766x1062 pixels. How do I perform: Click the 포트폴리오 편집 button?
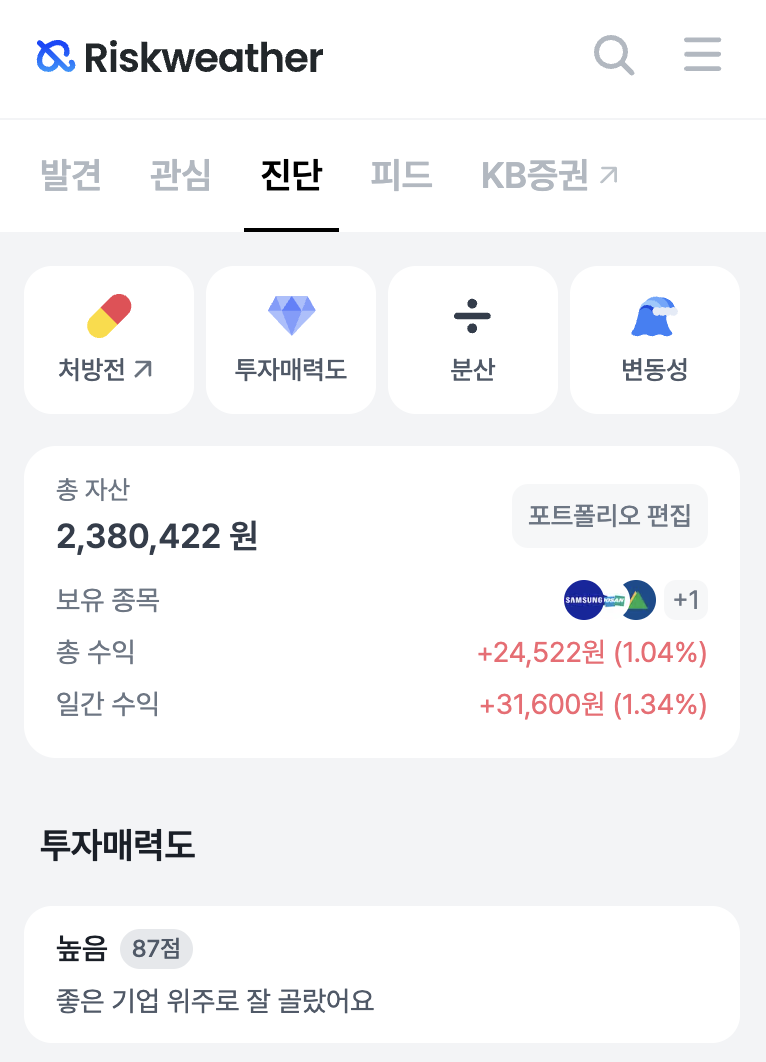point(610,516)
